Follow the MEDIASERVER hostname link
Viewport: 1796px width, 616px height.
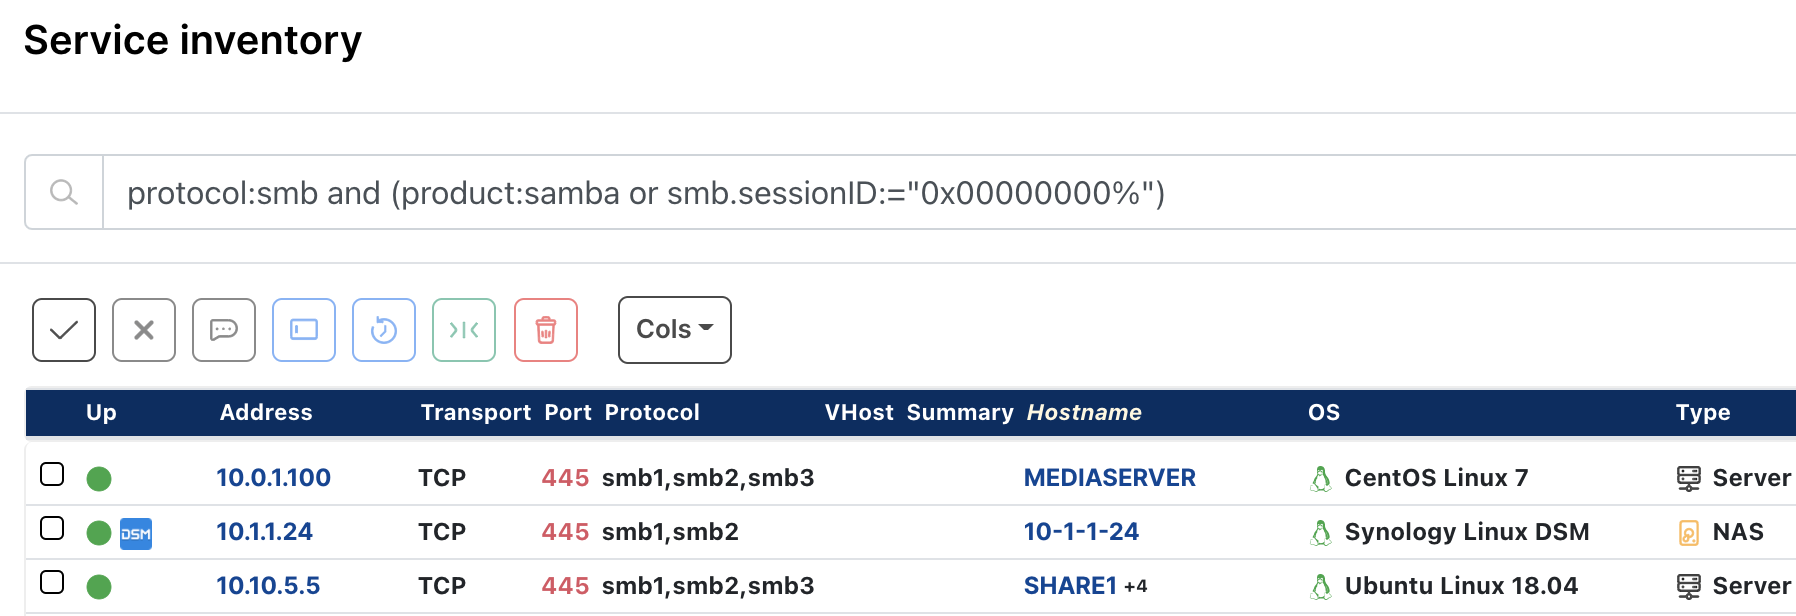click(1109, 477)
